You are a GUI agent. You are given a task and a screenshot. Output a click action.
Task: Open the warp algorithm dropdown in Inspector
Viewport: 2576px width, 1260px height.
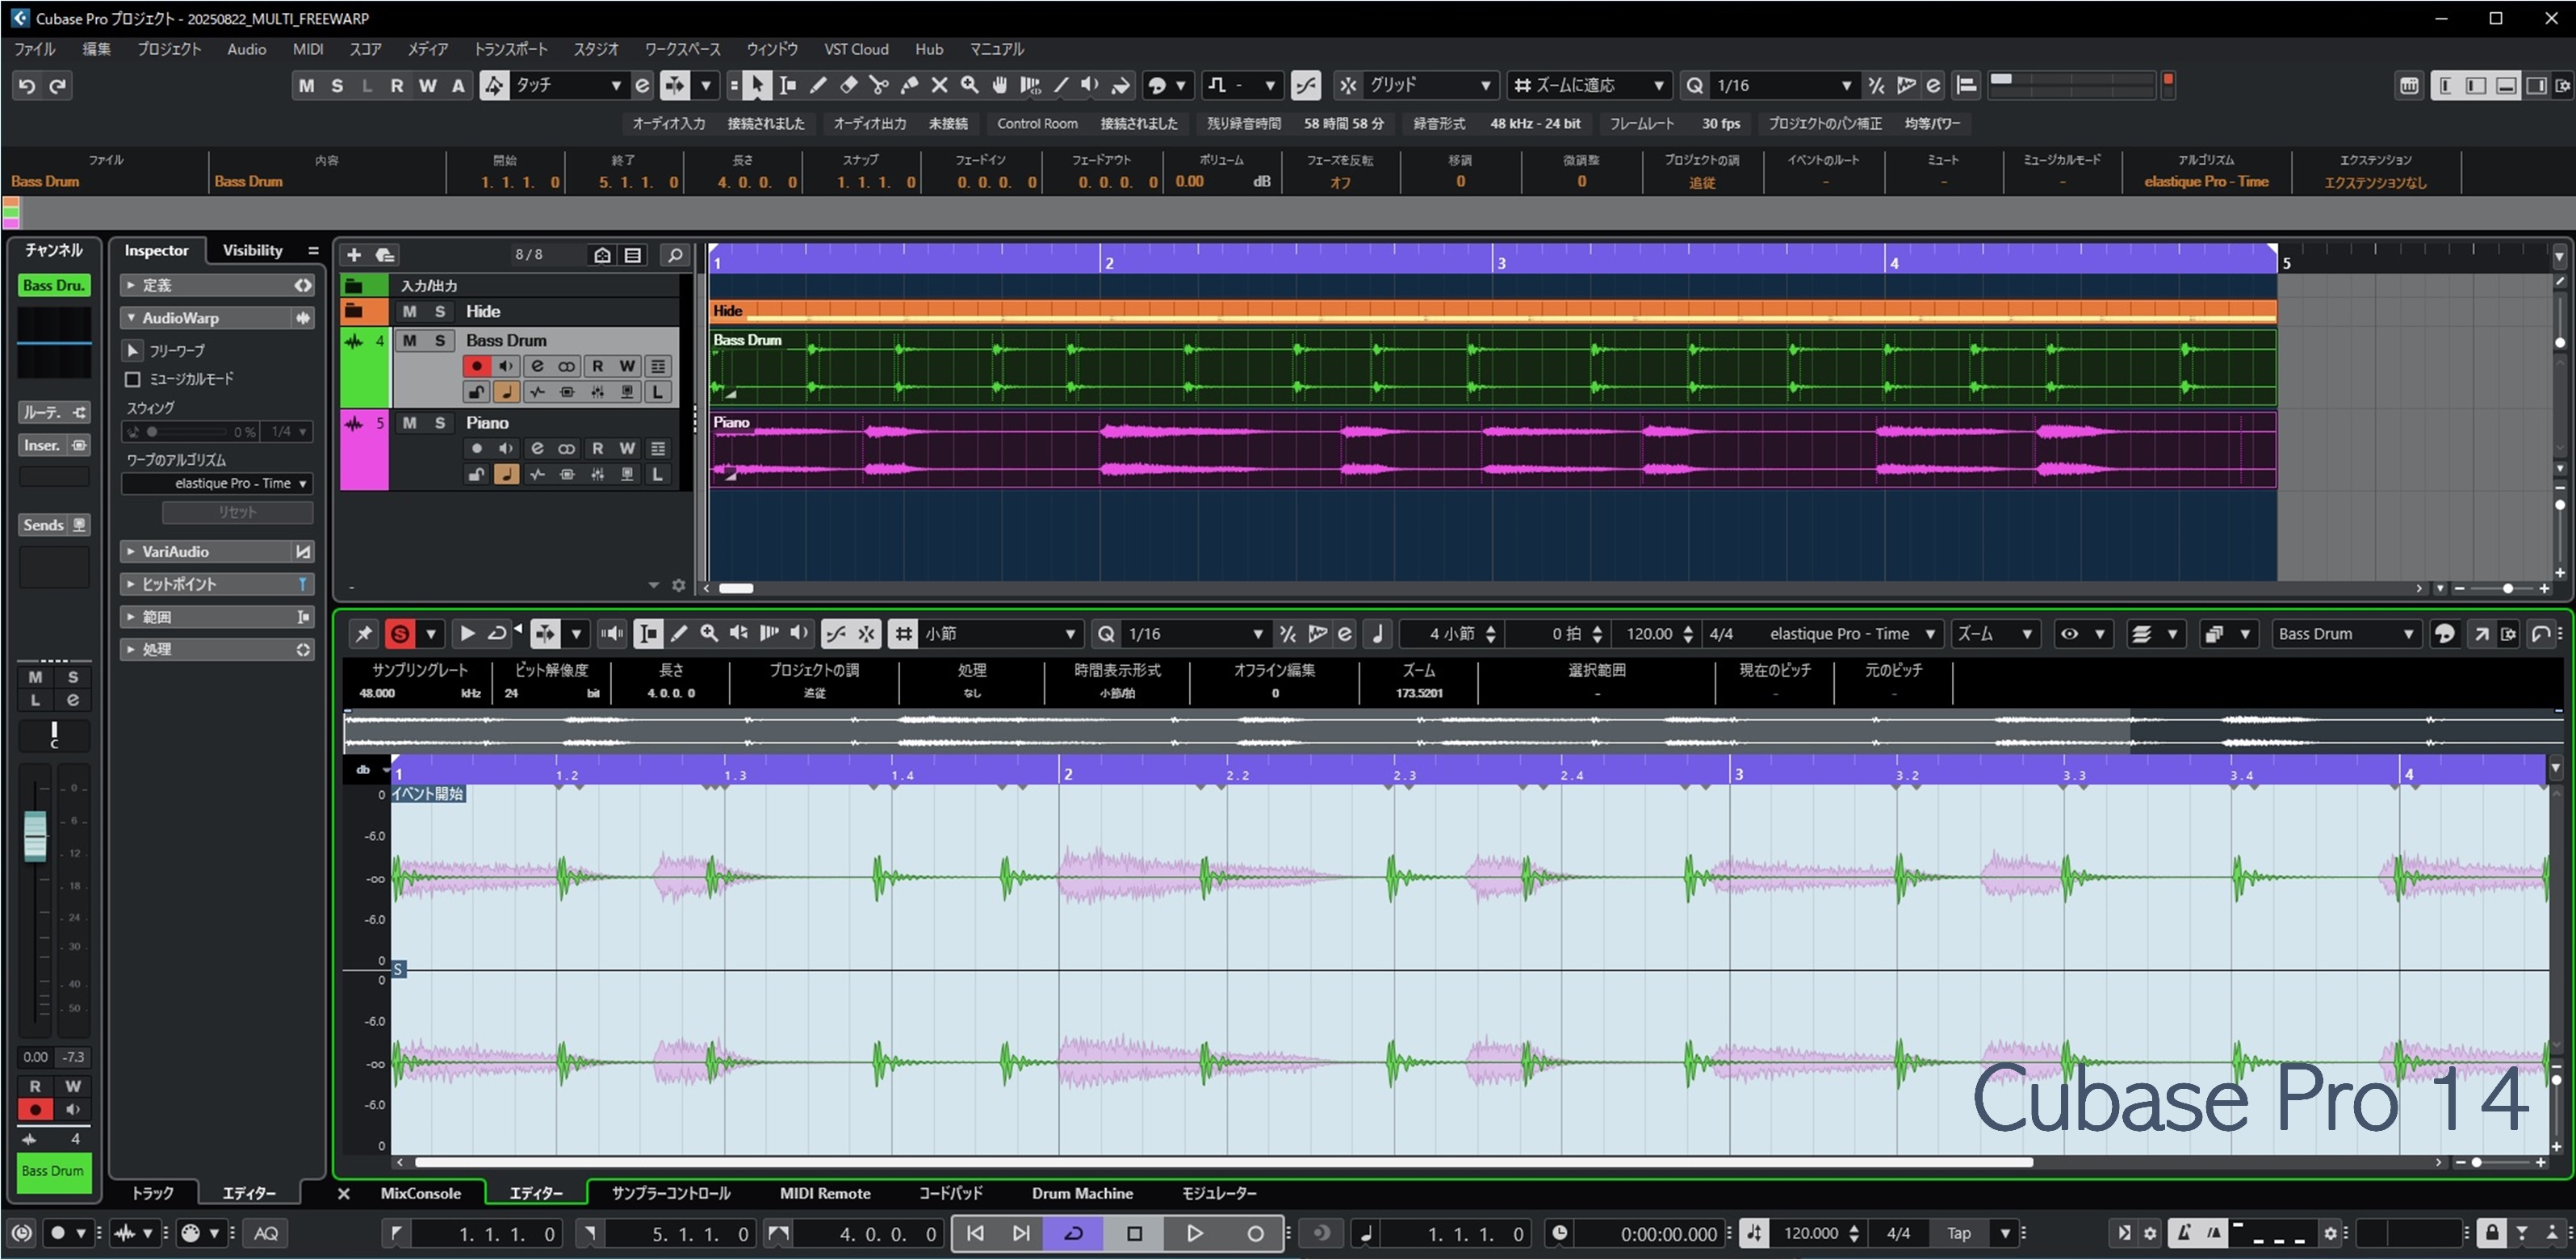point(217,484)
